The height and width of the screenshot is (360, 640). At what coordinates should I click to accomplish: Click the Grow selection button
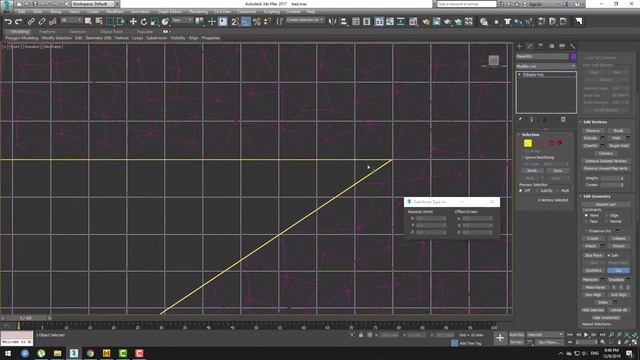[x=558, y=171]
